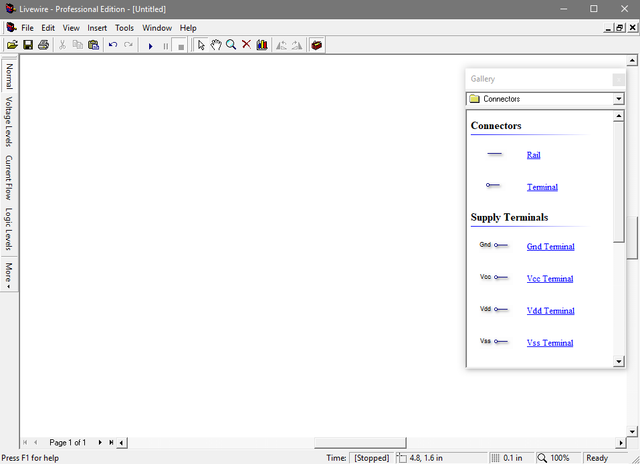Click the Rail link in the Gallery
640x464 pixels.
click(533, 155)
